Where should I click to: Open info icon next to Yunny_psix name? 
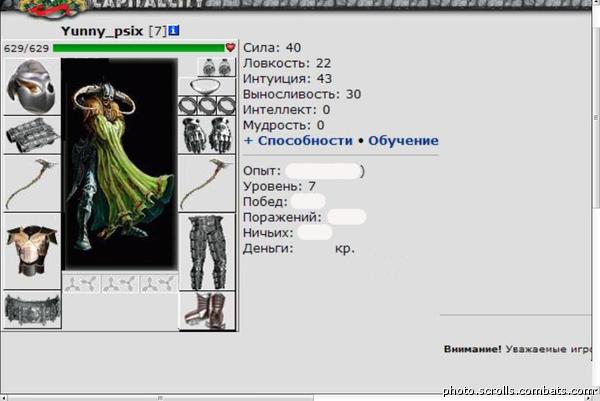pos(174,31)
